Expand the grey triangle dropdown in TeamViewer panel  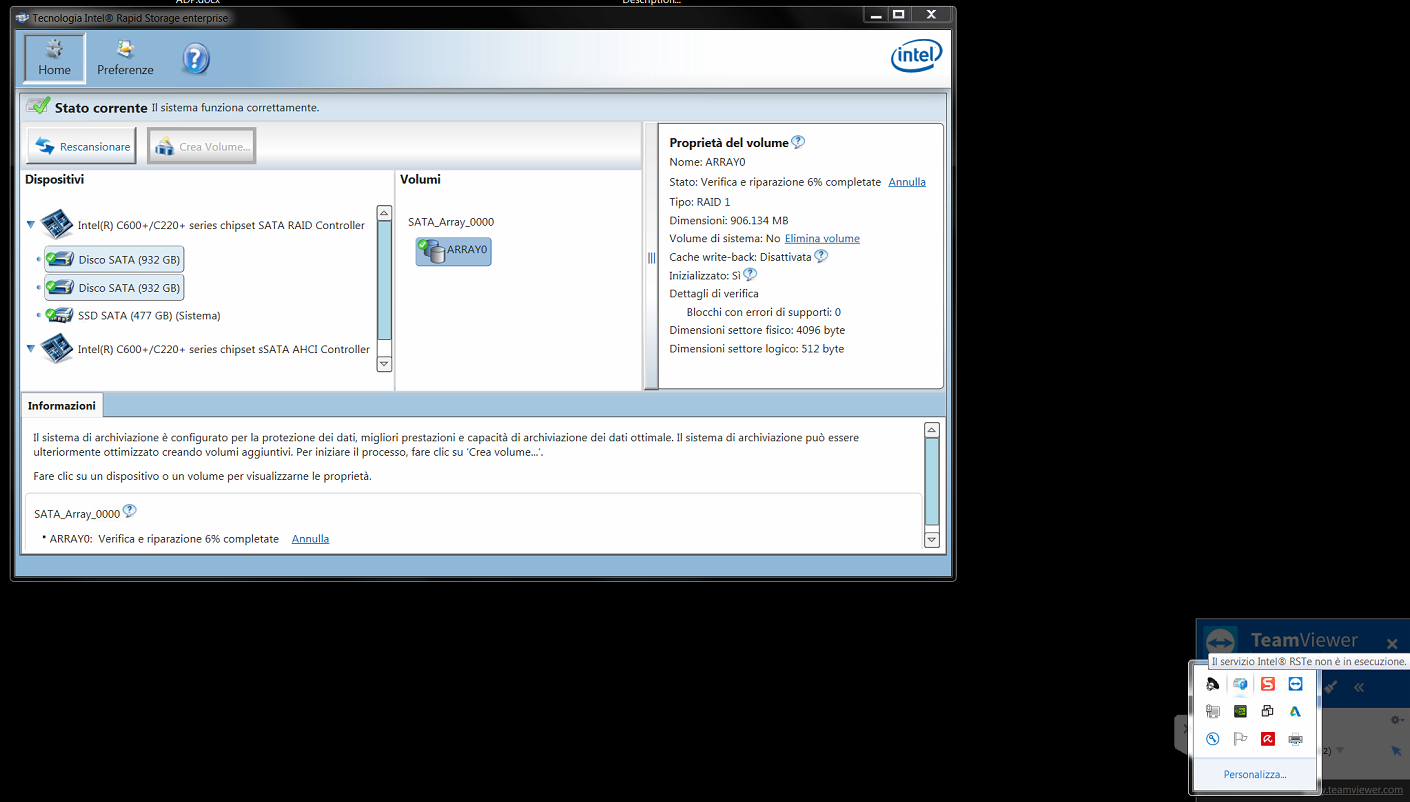[x=1340, y=750]
